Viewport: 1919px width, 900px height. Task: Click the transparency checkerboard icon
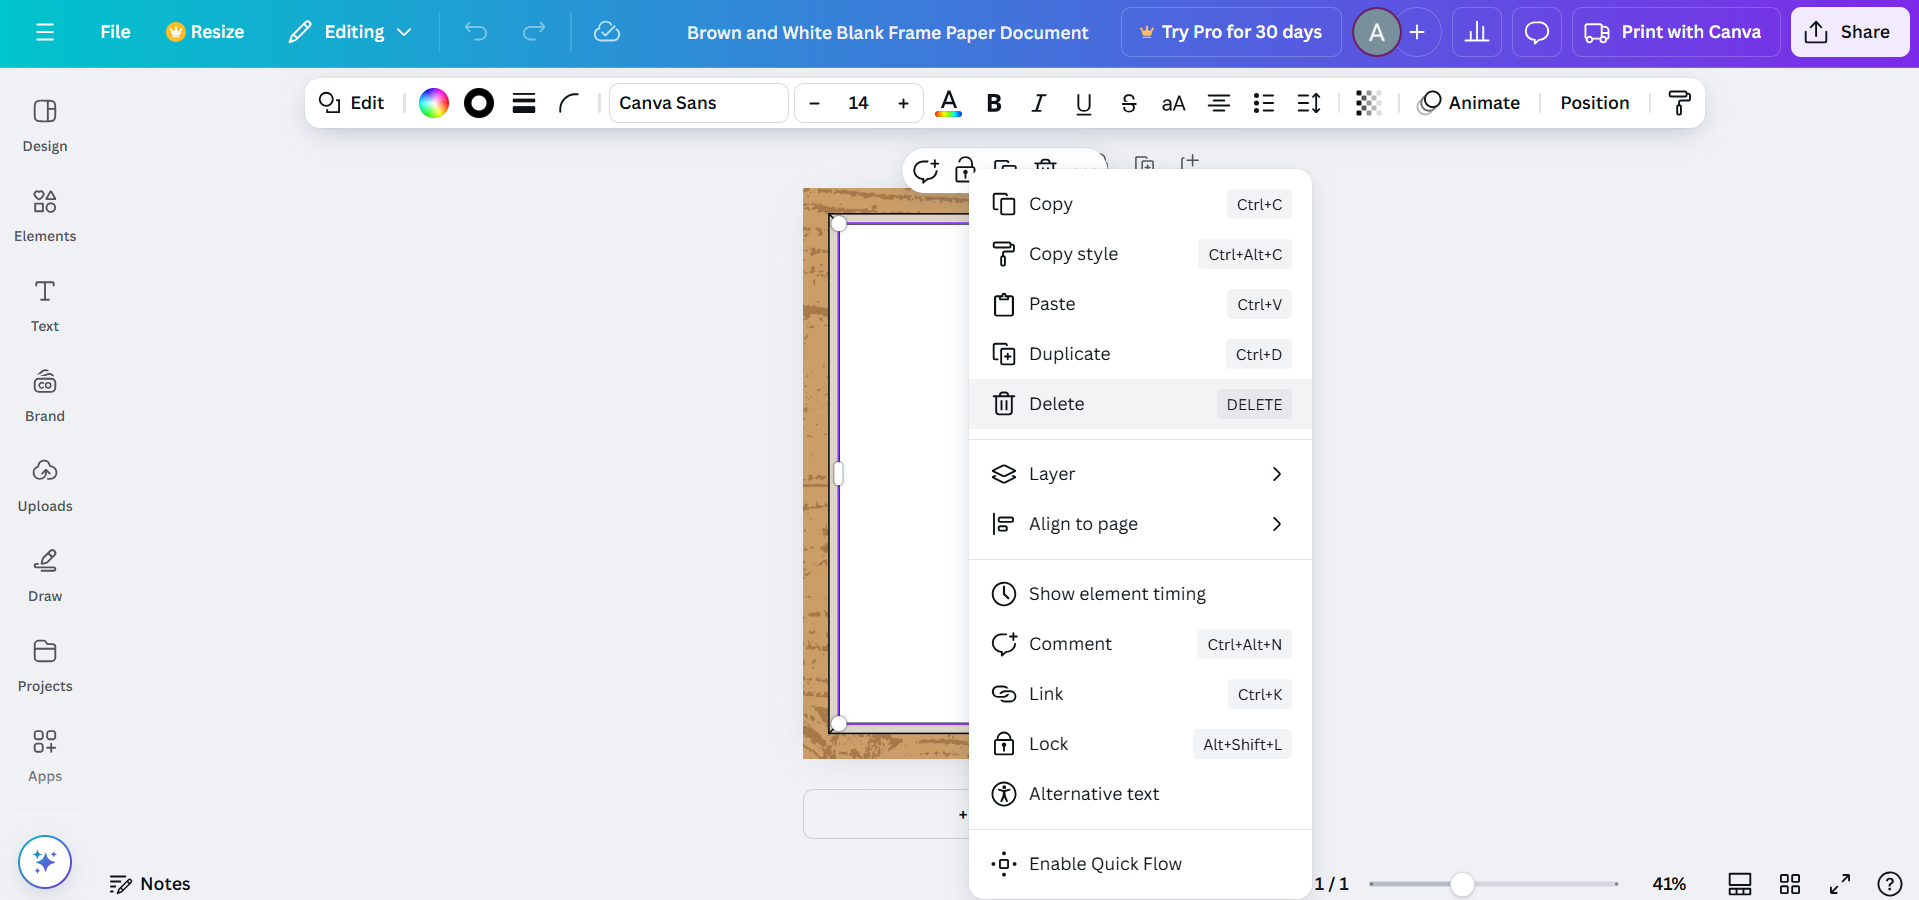[x=1367, y=103]
